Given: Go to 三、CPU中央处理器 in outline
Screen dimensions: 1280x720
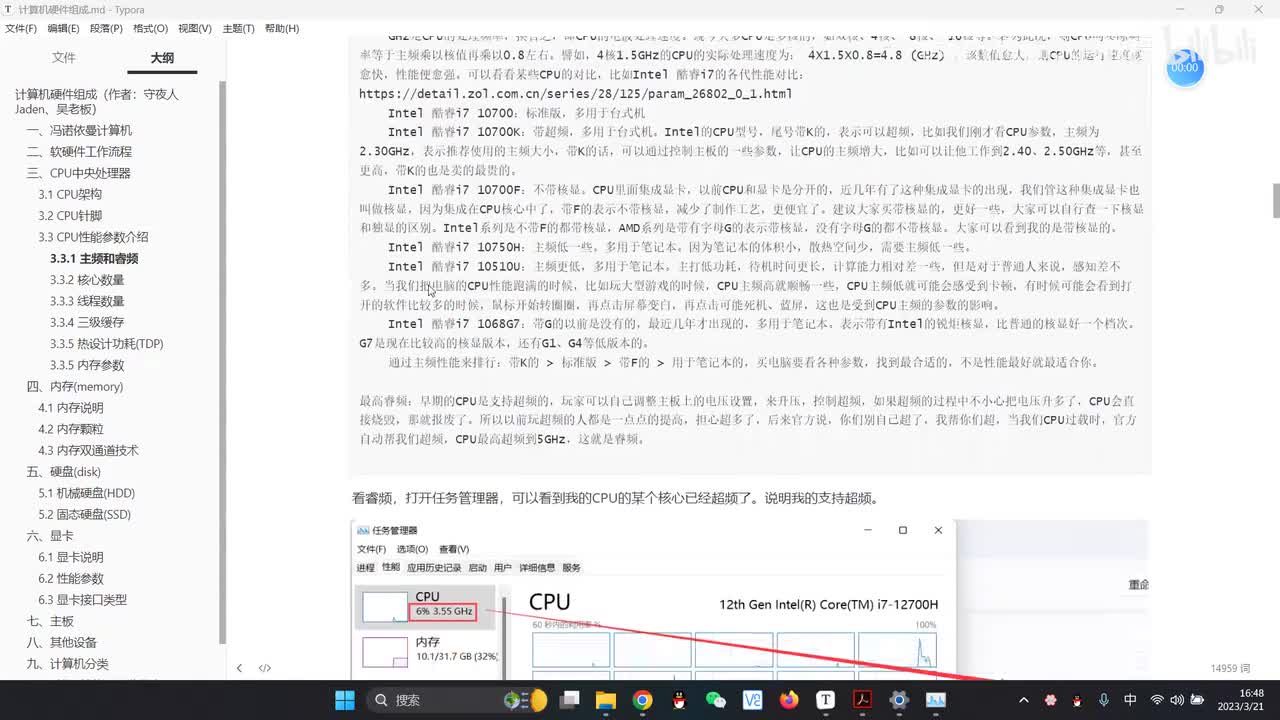Looking at the screenshot, I should [78, 173].
